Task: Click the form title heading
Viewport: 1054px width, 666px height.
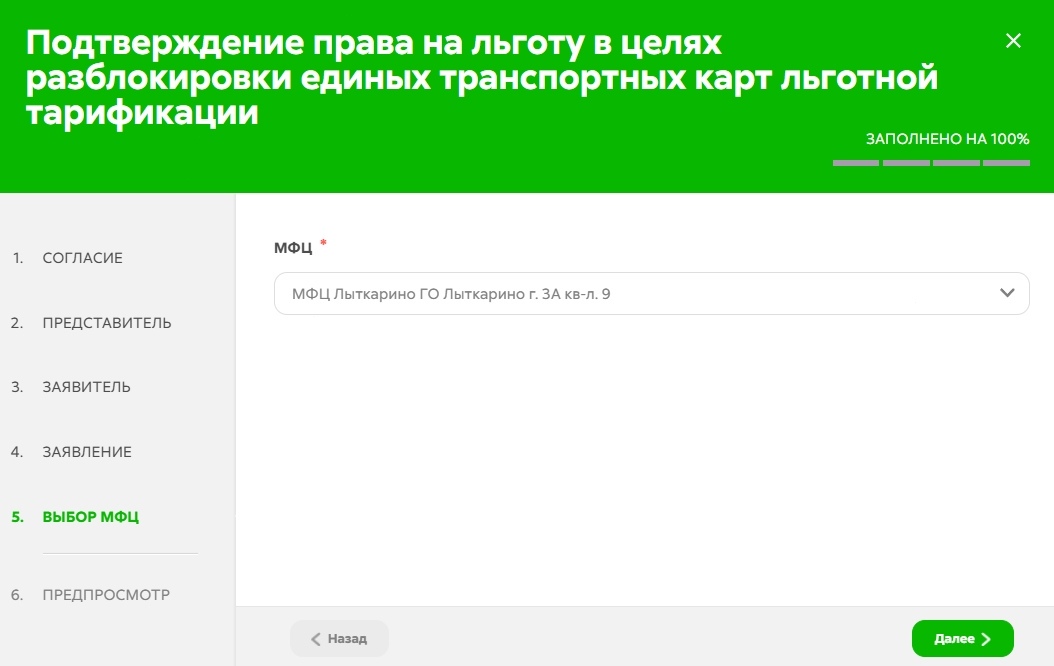Action: point(480,78)
